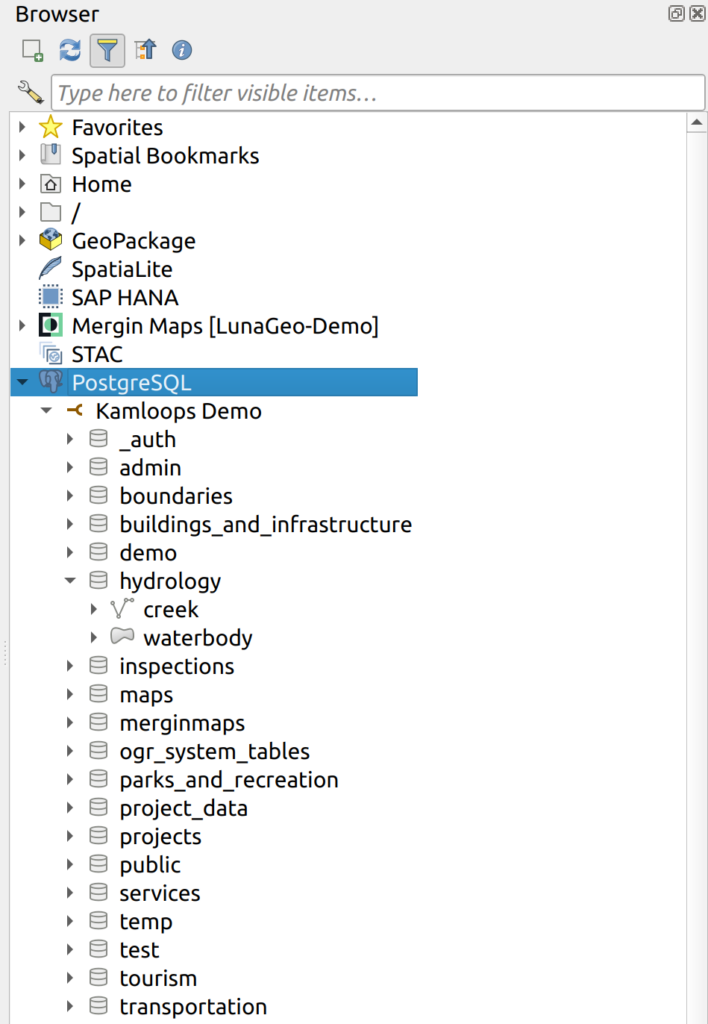Toggle the Filter Browser button
This screenshot has height=1024, width=708.
(x=107, y=50)
